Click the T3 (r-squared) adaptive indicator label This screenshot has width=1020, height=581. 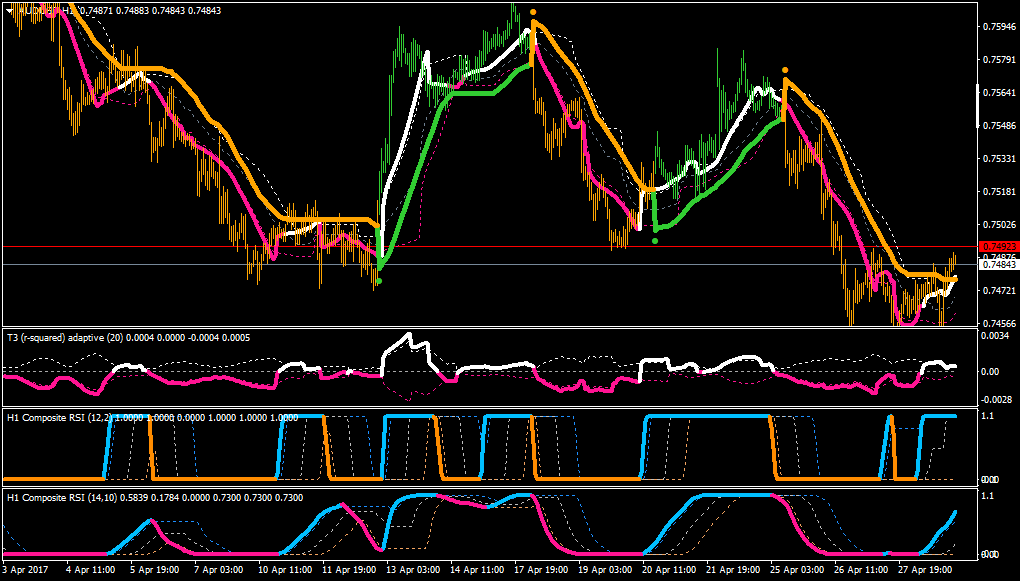tap(67, 338)
